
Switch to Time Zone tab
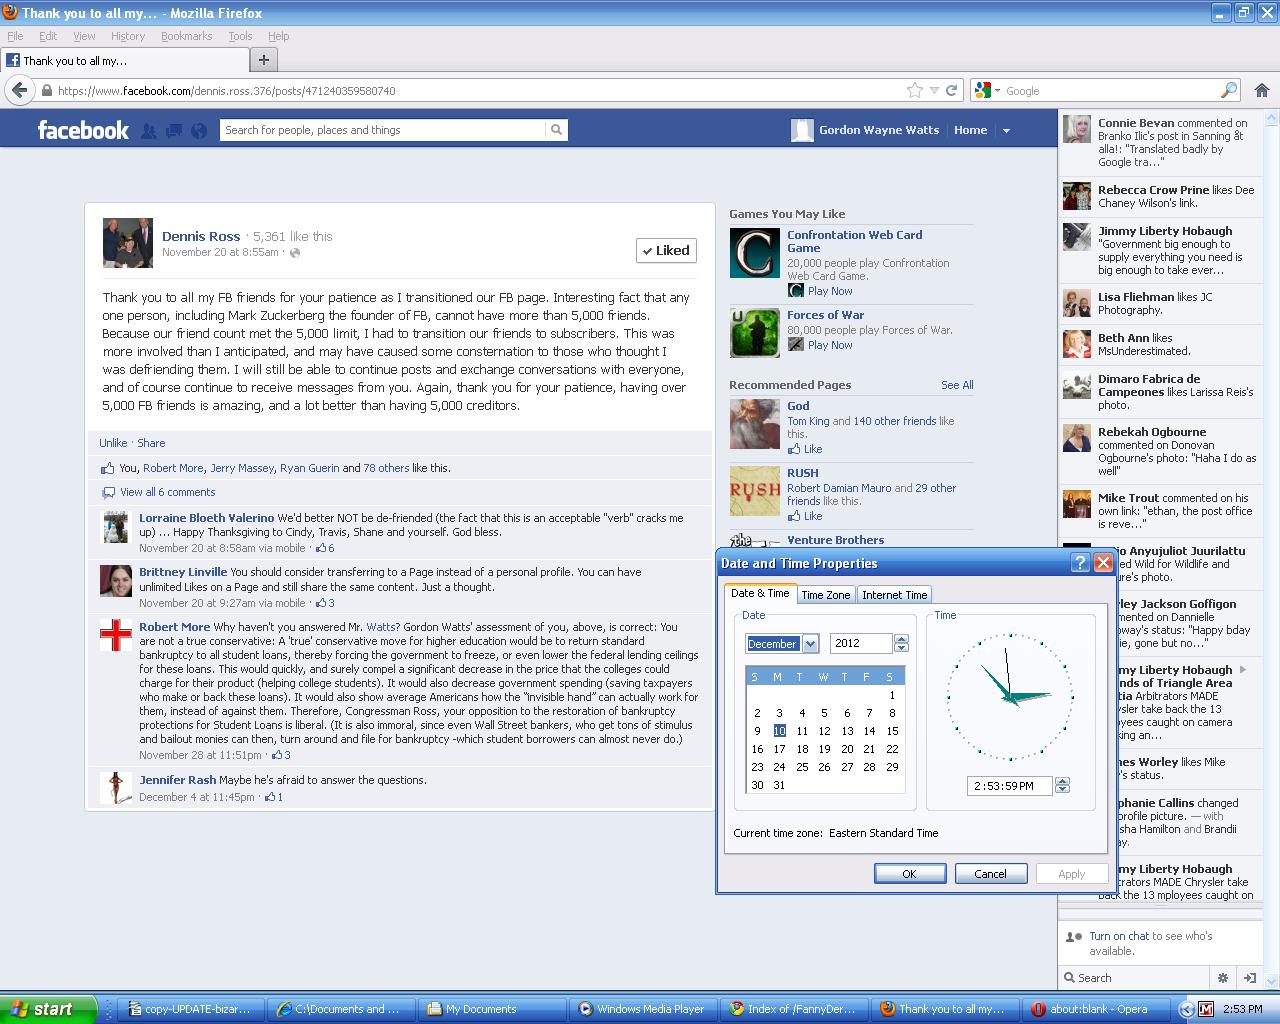point(826,595)
